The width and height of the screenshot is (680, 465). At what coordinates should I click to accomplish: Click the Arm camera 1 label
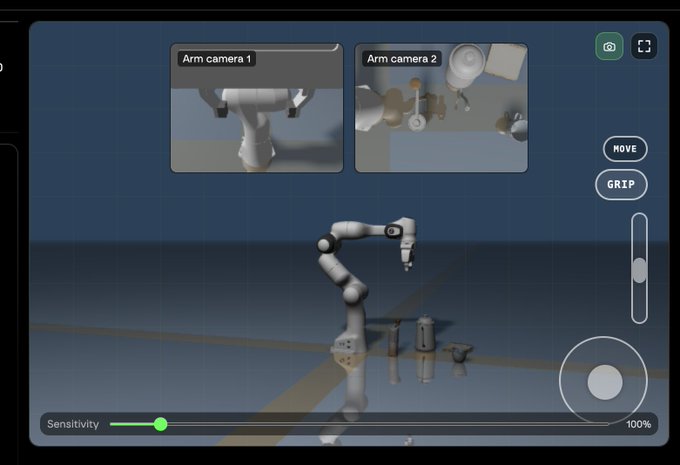pyautogui.click(x=216, y=59)
